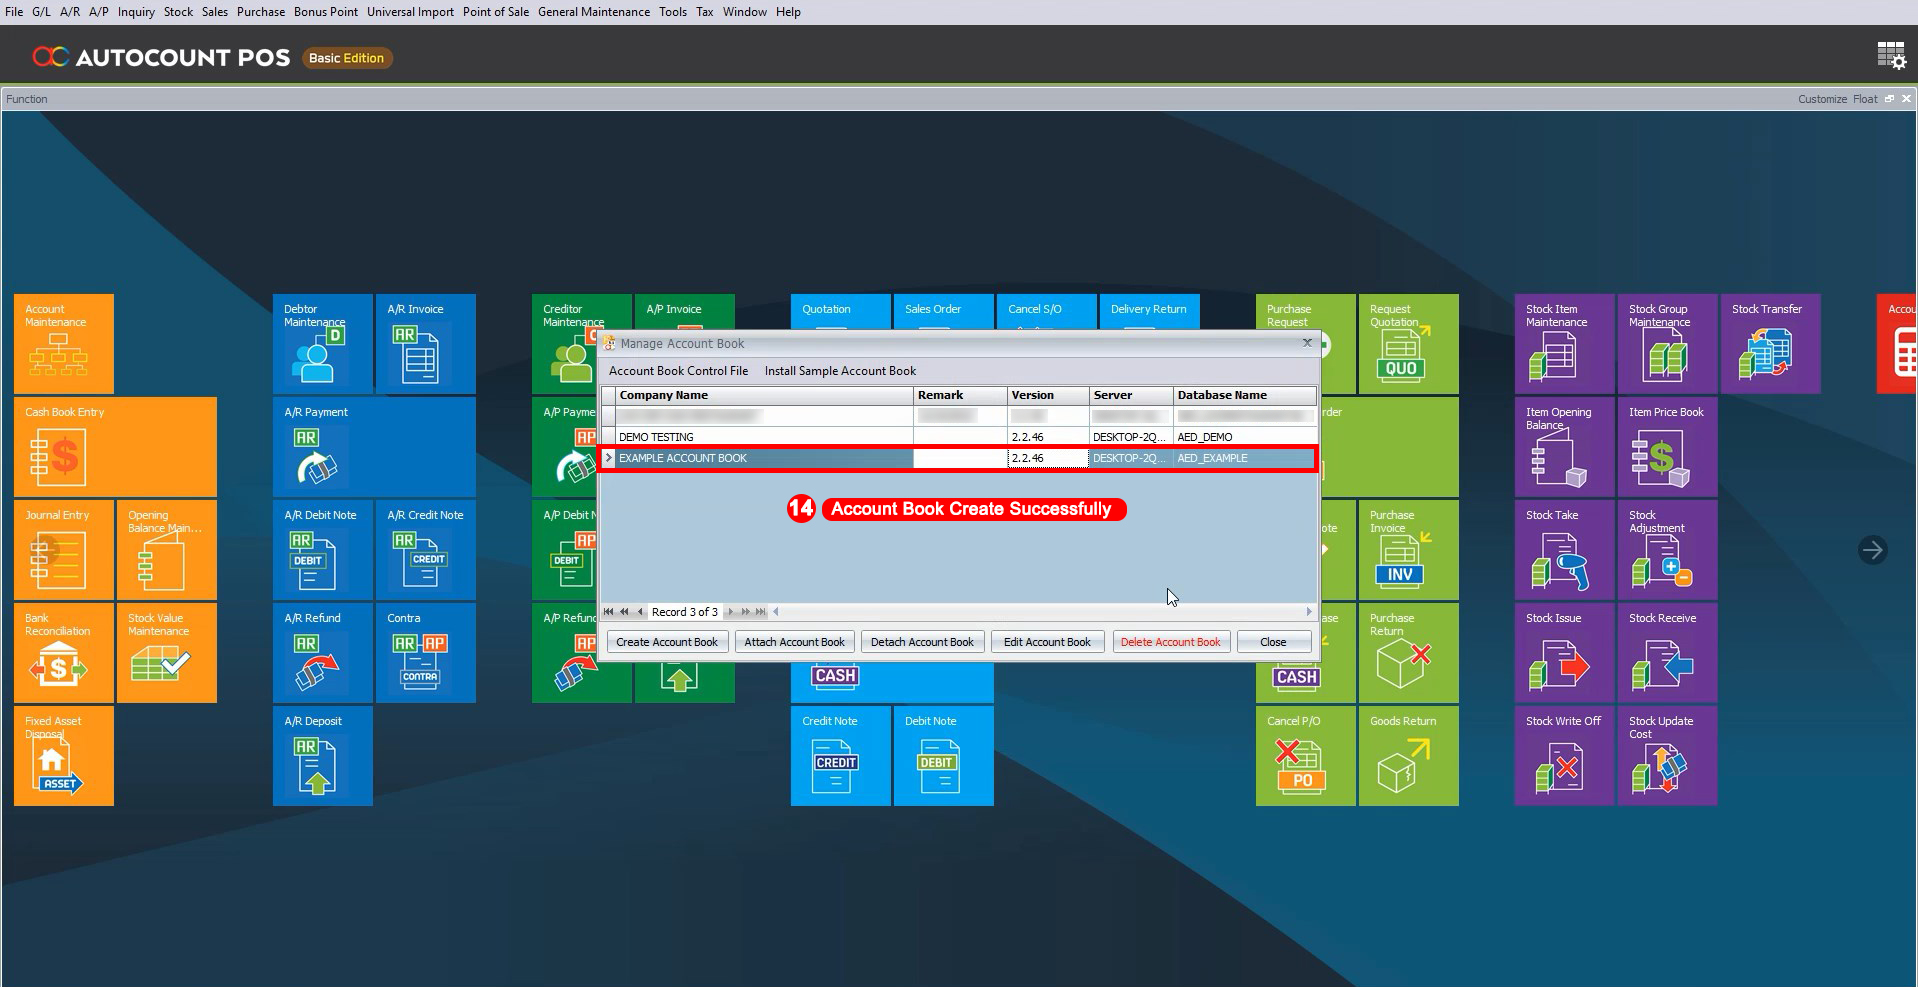
Task: Open the Stock Value Maintenance tile
Action: (167, 652)
